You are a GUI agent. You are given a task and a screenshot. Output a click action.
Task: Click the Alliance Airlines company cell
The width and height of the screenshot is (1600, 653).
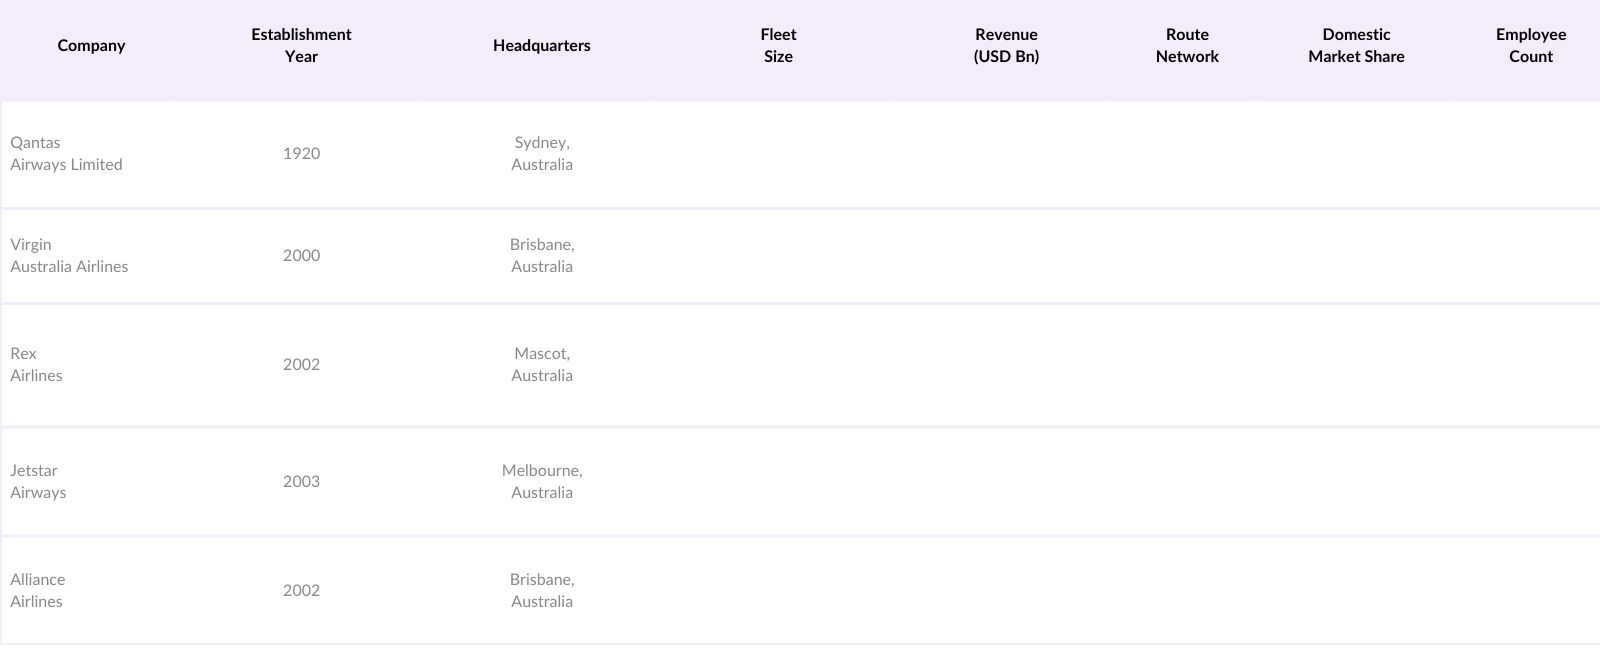(x=37, y=591)
